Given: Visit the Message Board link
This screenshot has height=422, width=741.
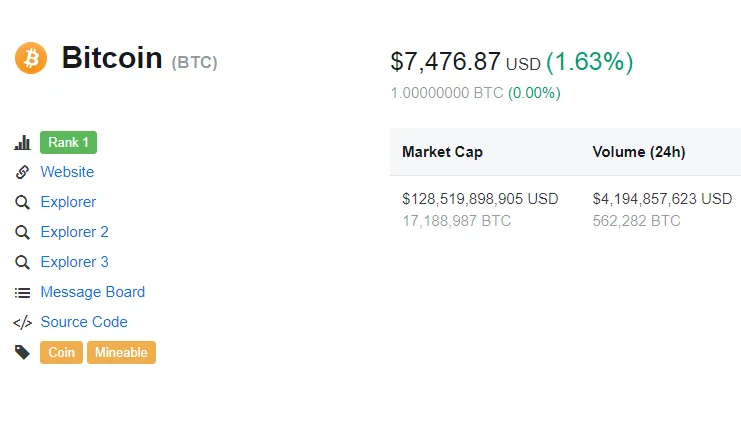Looking at the screenshot, I should [93, 292].
